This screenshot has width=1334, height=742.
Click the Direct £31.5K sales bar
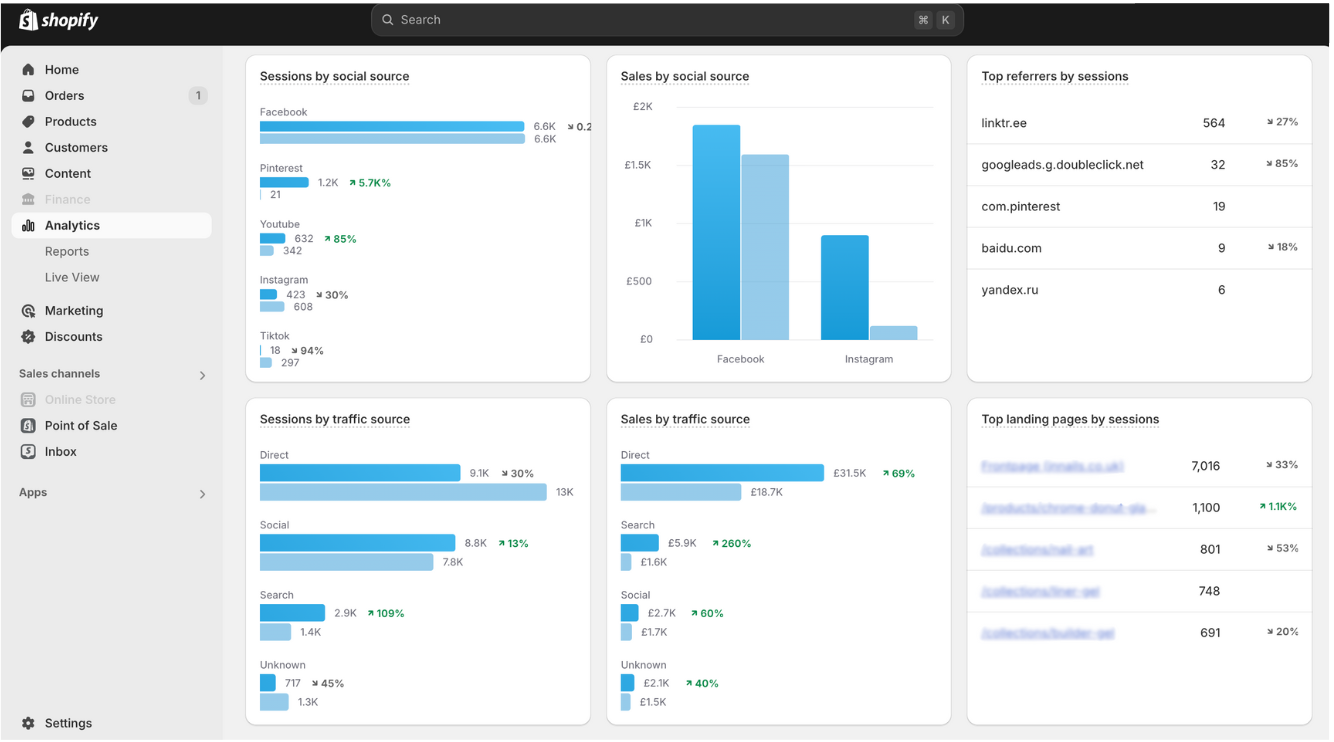(x=722, y=473)
